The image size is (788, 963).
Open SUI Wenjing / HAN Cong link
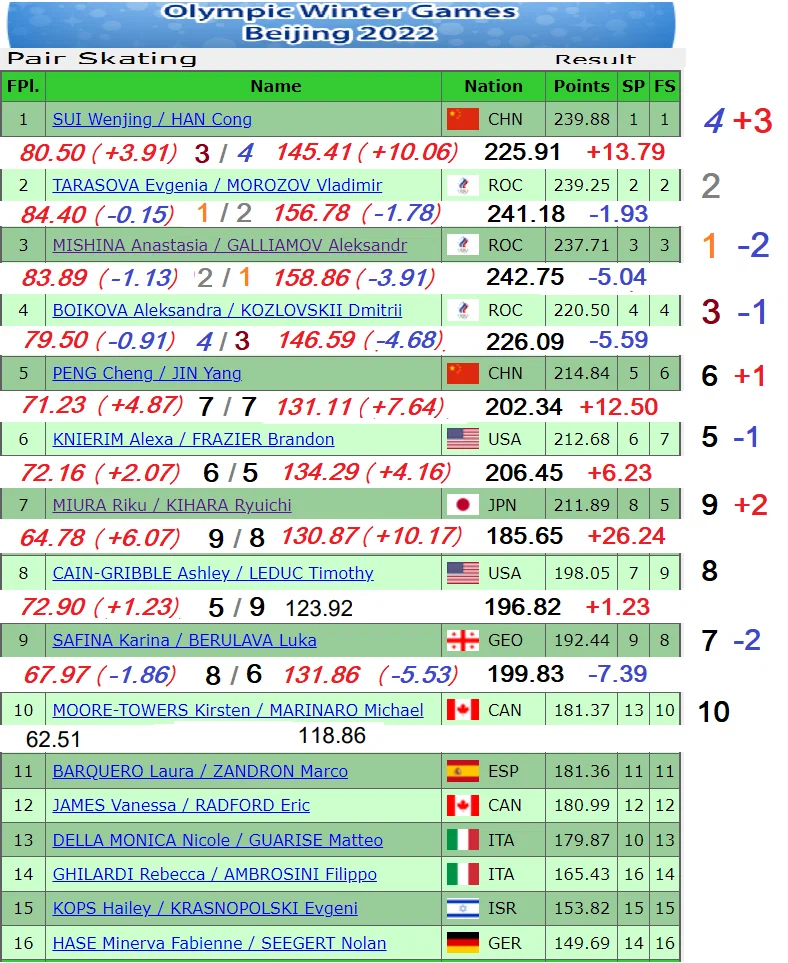tap(152, 119)
